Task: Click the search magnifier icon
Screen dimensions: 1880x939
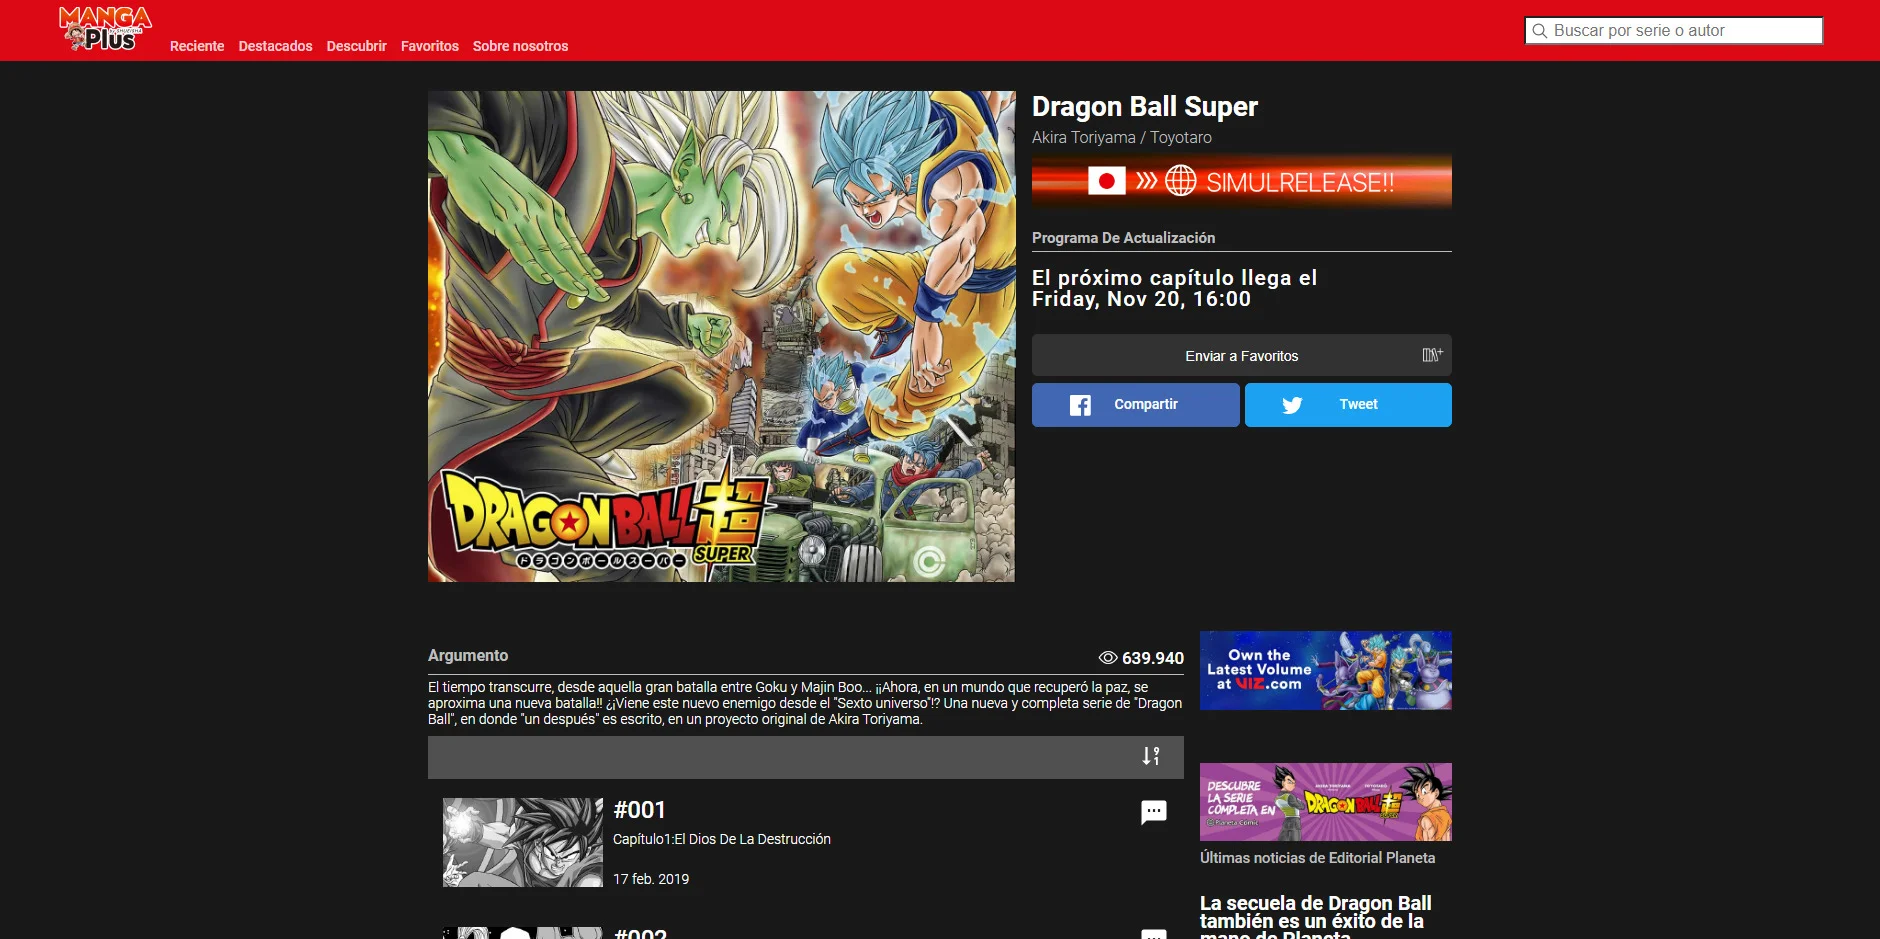Action: coord(1540,31)
